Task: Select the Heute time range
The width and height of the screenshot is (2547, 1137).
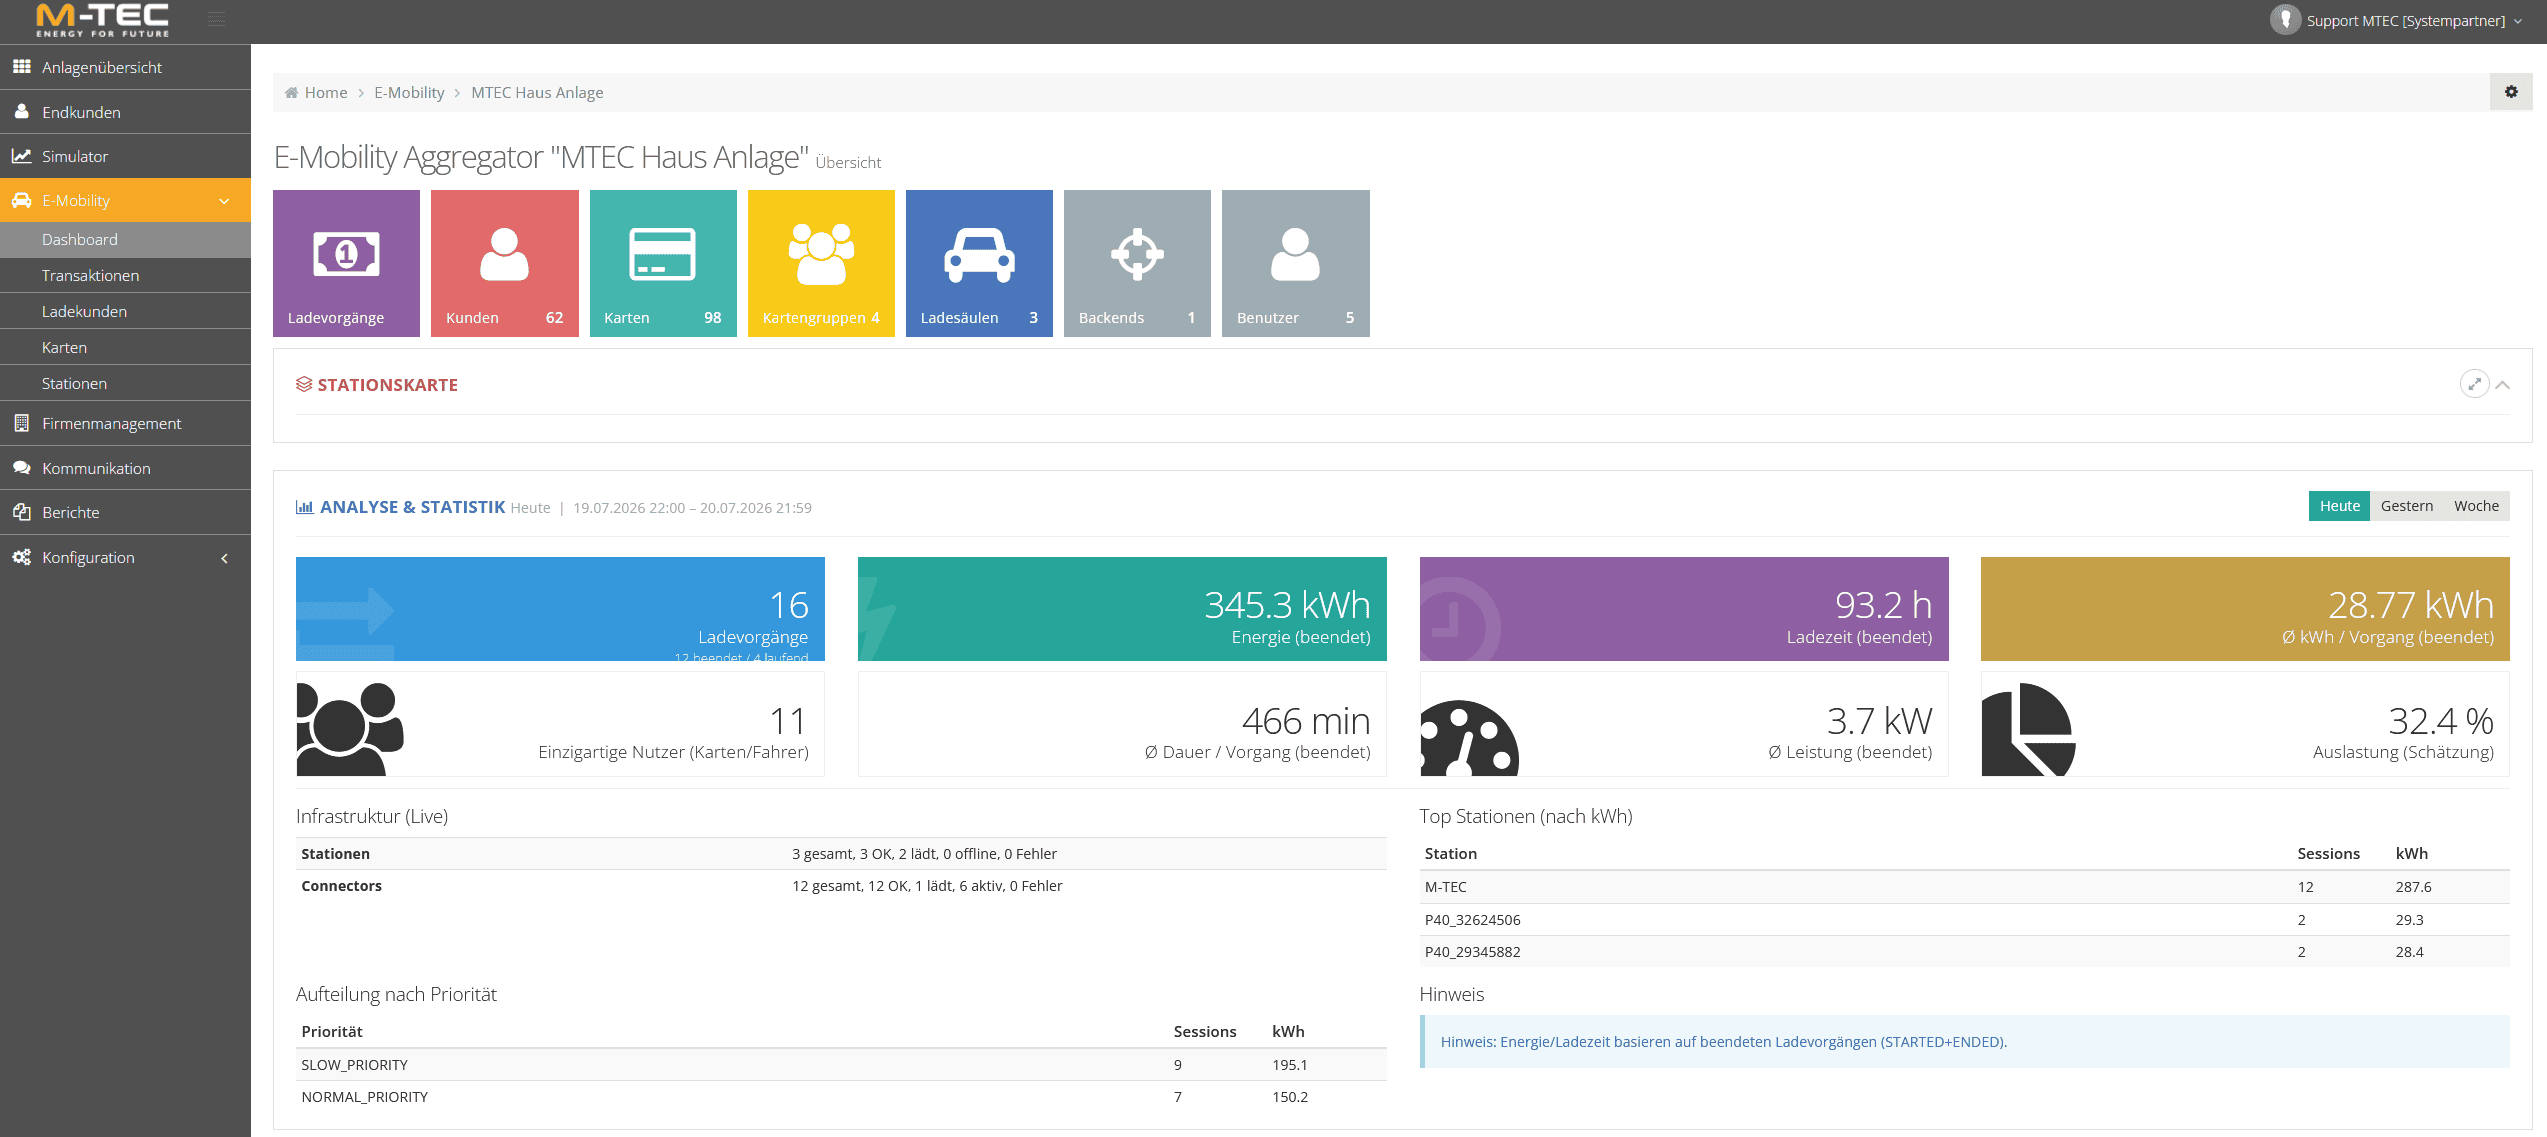Action: click(x=2339, y=506)
